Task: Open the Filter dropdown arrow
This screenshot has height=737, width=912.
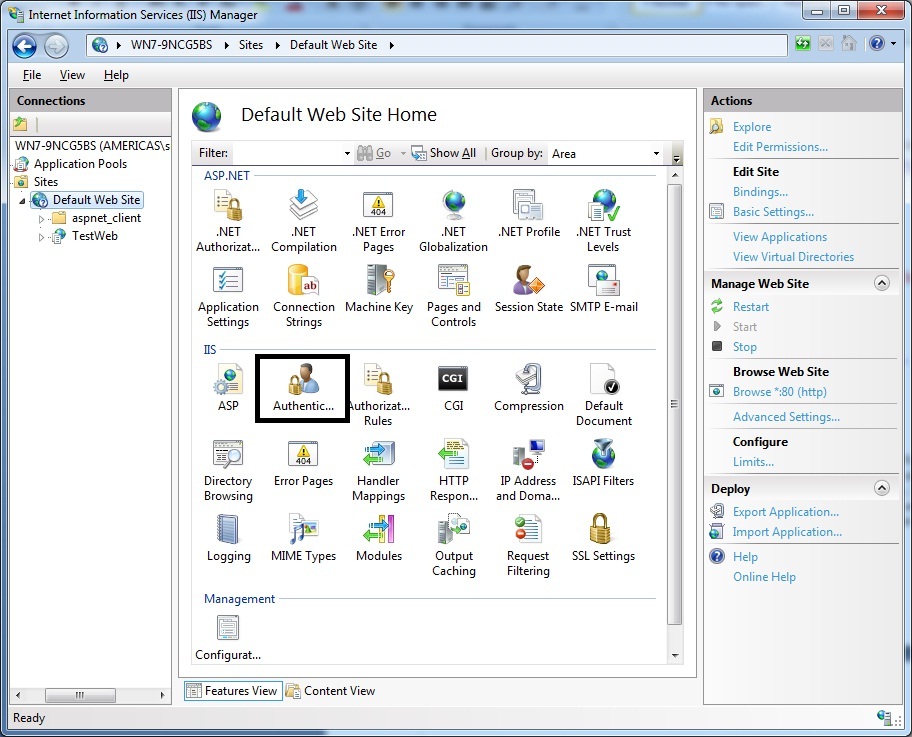Action: tap(346, 153)
